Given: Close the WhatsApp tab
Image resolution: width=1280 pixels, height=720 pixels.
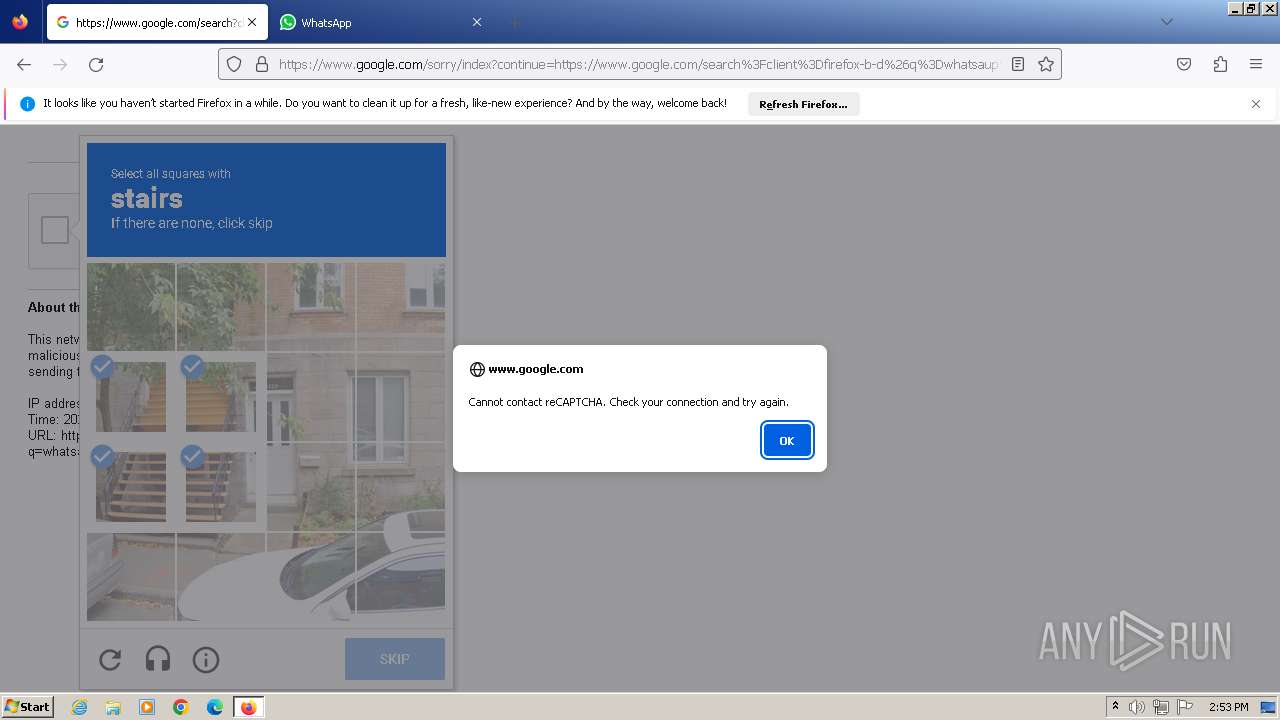Looking at the screenshot, I should click(x=476, y=22).
